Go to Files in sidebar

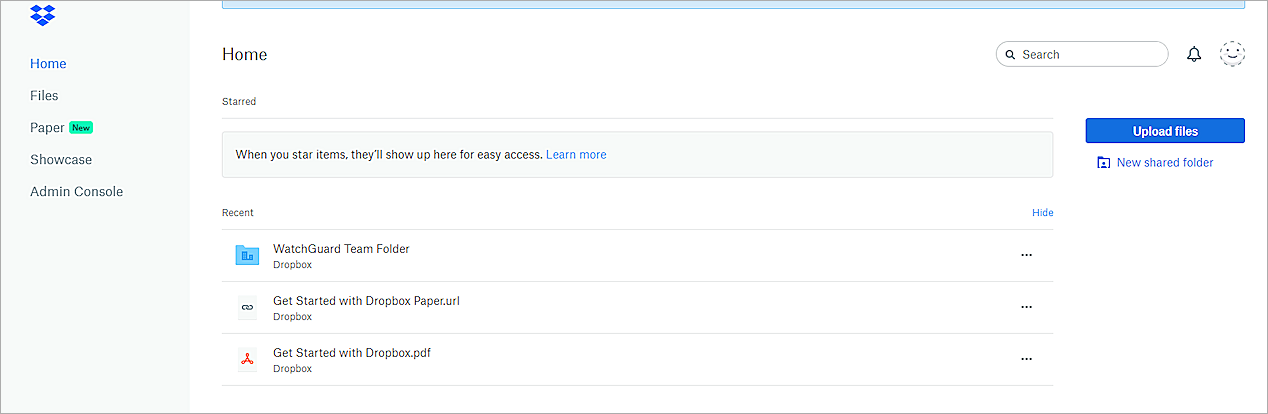click(44, 96)
